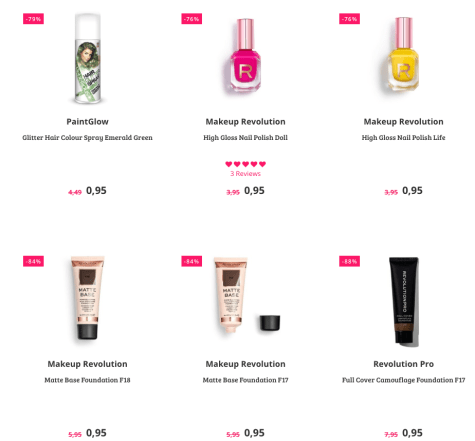Image resolution: width=475 pixels, height=441 pixels.
Task: Open the 3 Reviews link
Action: click(246, 174)
